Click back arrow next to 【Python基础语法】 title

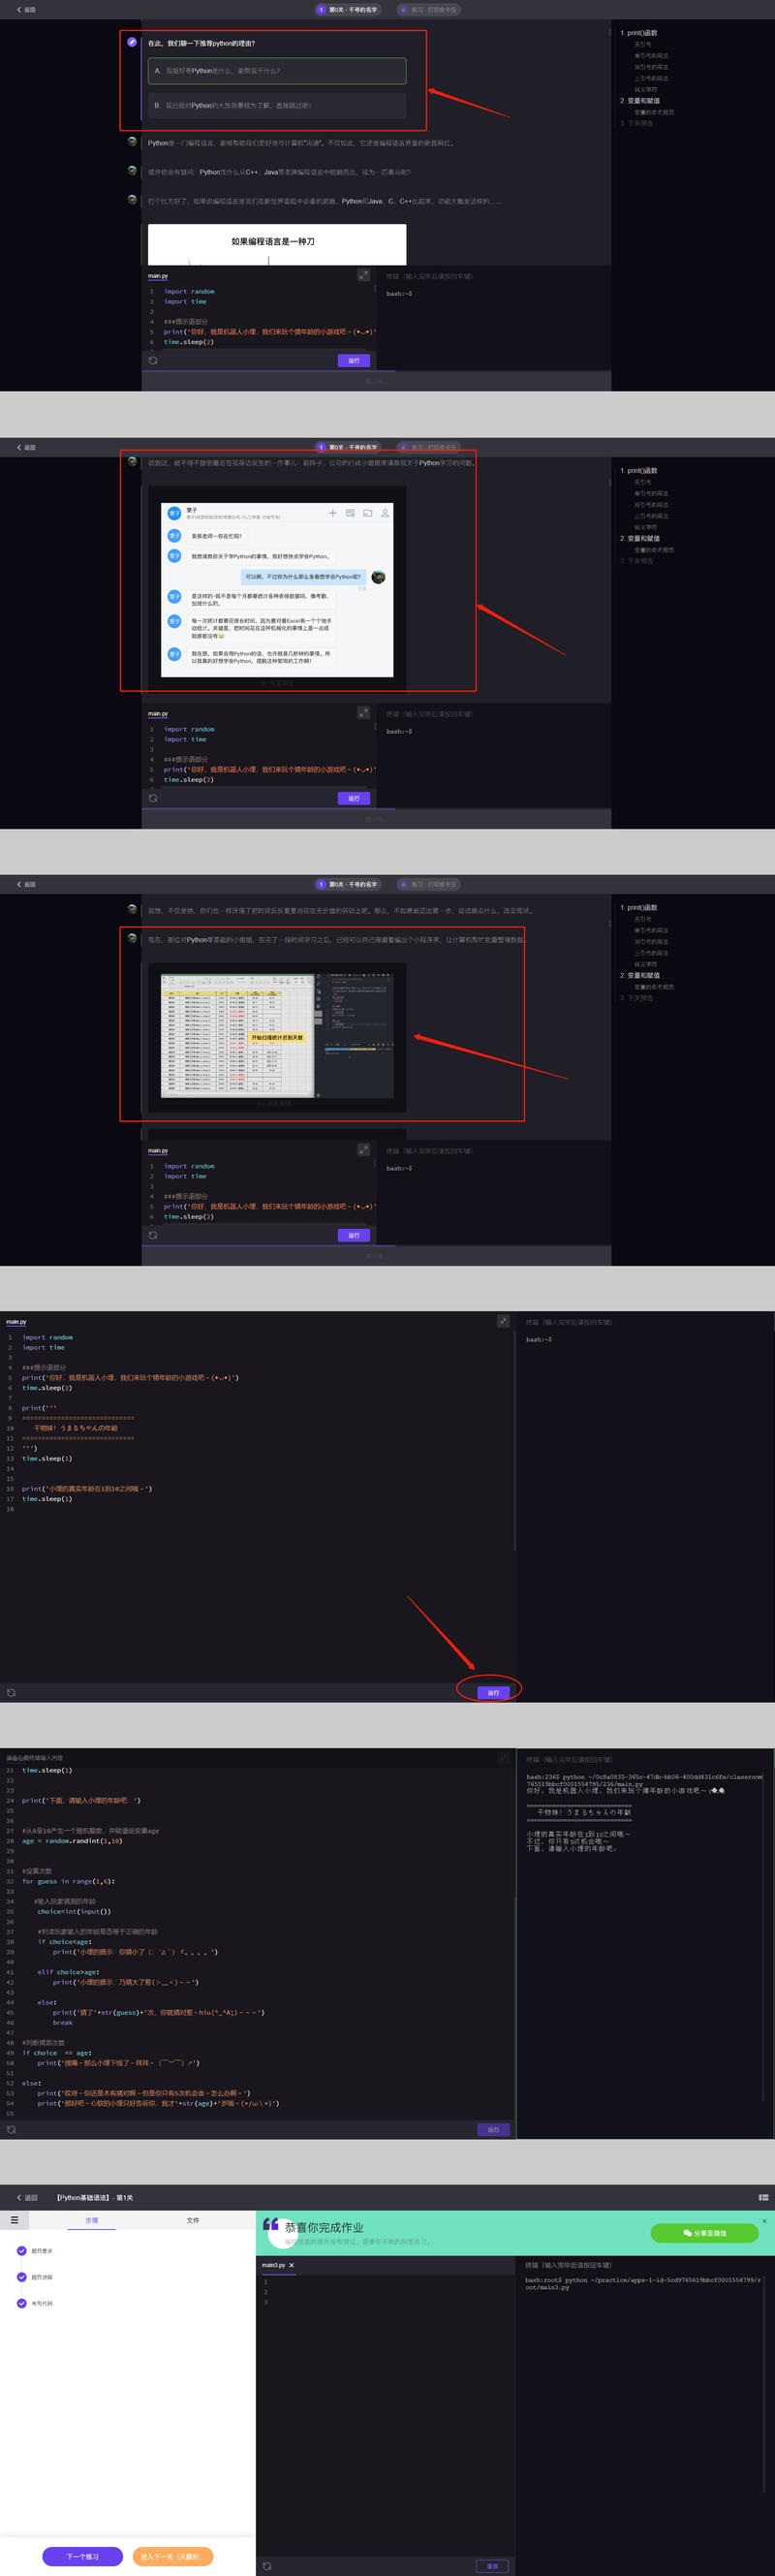tap(20, 2197)
